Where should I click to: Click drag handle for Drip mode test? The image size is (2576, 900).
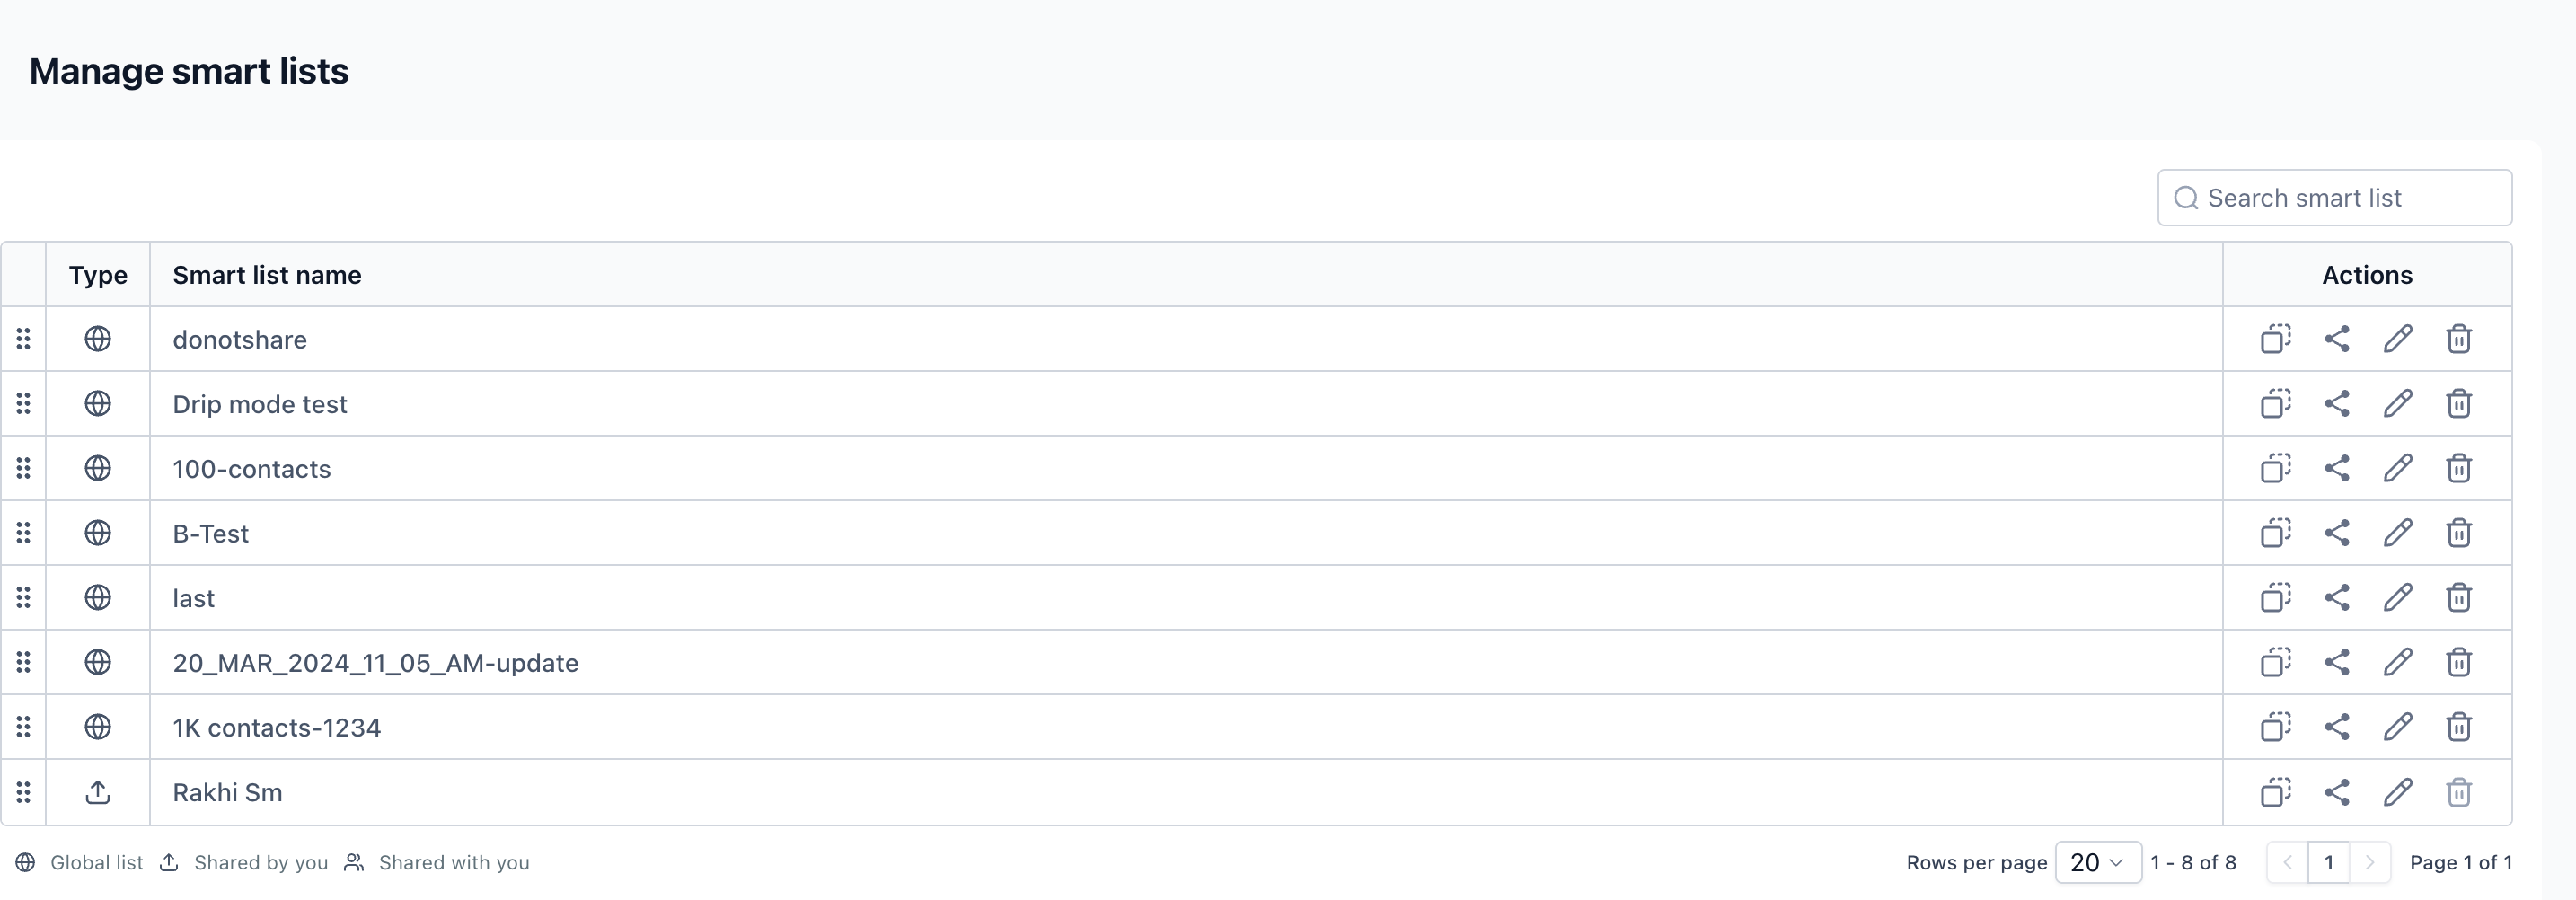pyautogui.click(x=24, y=404)
